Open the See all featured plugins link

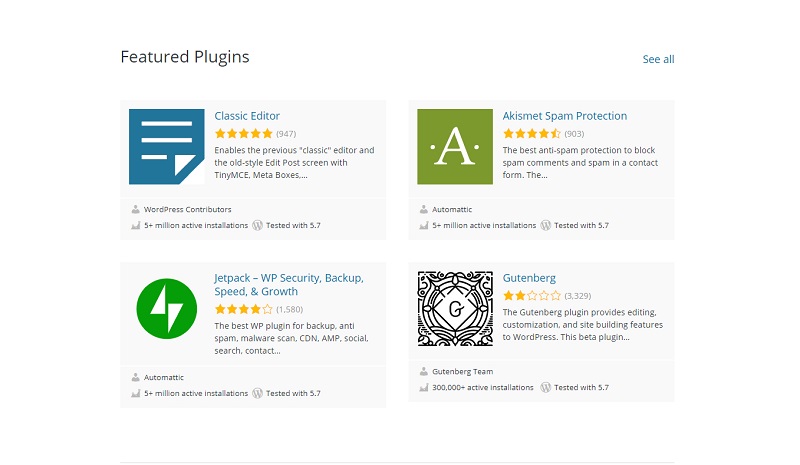pyautogui.click(x=658, y=59)
